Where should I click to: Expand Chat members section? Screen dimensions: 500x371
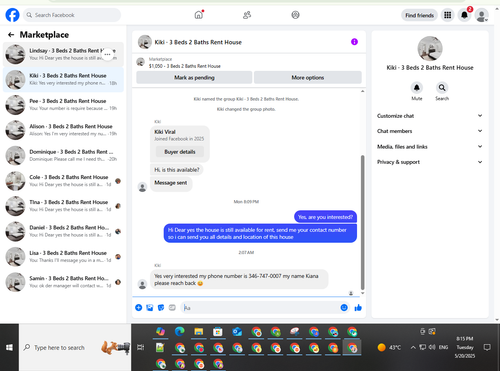coord(430,131)
